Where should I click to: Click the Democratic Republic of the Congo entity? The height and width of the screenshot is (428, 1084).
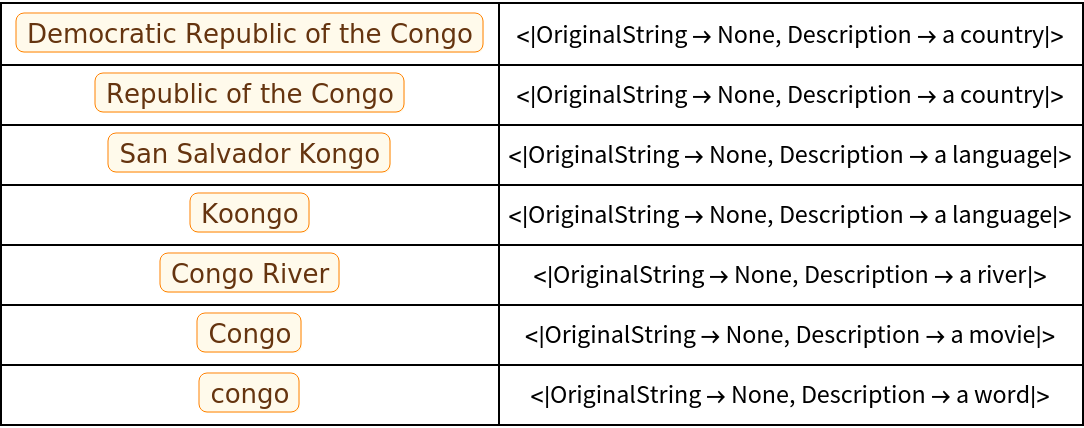tap(249, 34)
